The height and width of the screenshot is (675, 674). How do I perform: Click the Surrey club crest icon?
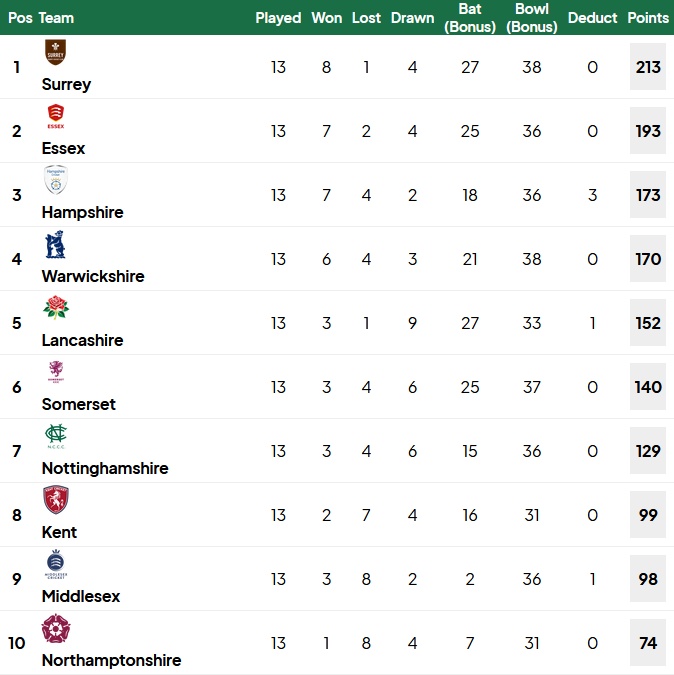point(56,52)
